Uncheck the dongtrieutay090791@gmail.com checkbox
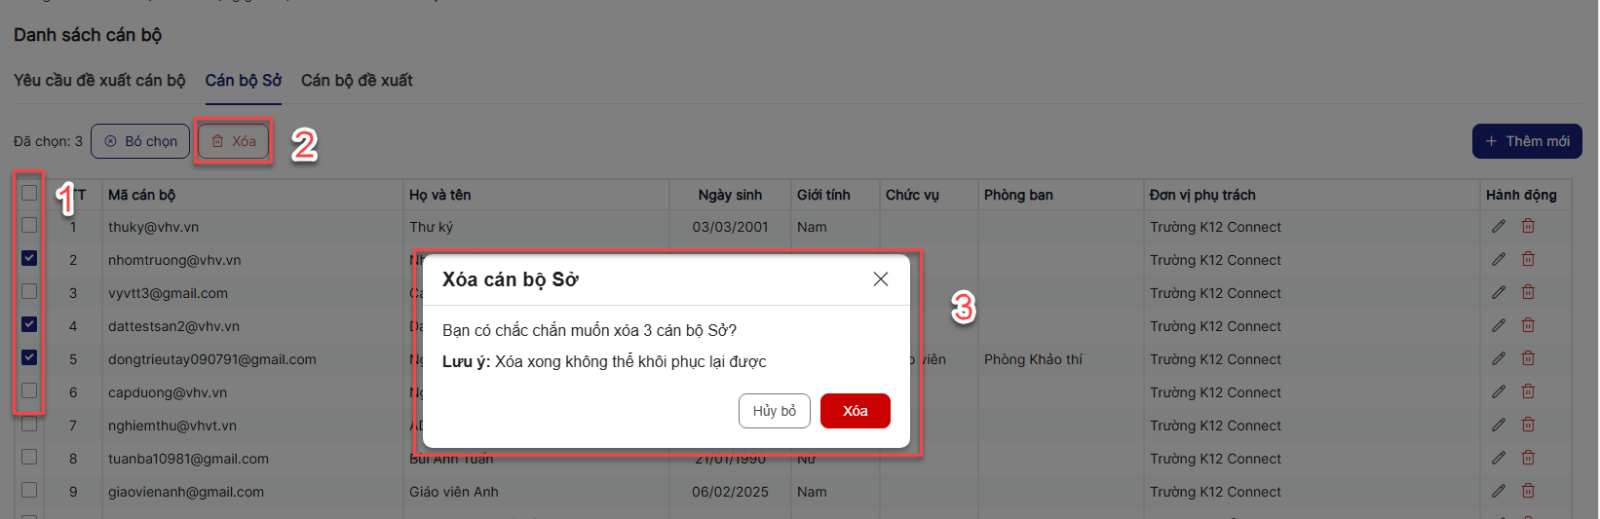This screenshot has height=519, width=1600. pyautogui.click(x=29, y=357)
